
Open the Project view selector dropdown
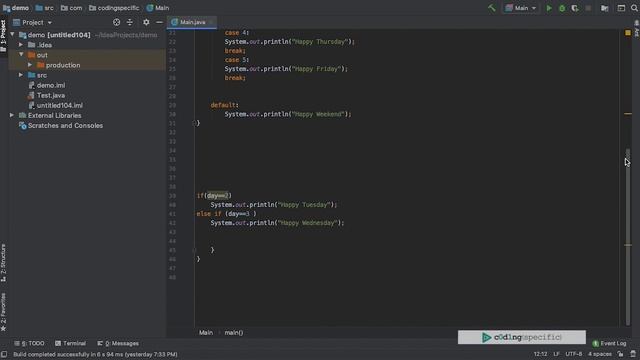tap(33, 22)
